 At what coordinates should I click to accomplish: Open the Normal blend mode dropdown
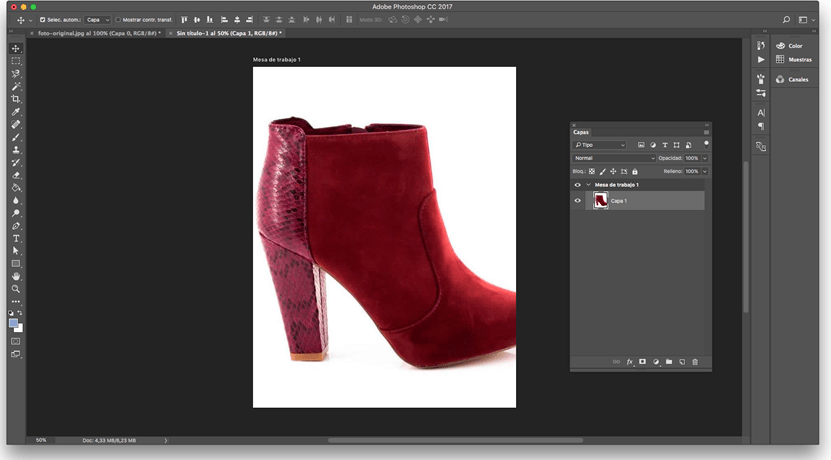614,158
